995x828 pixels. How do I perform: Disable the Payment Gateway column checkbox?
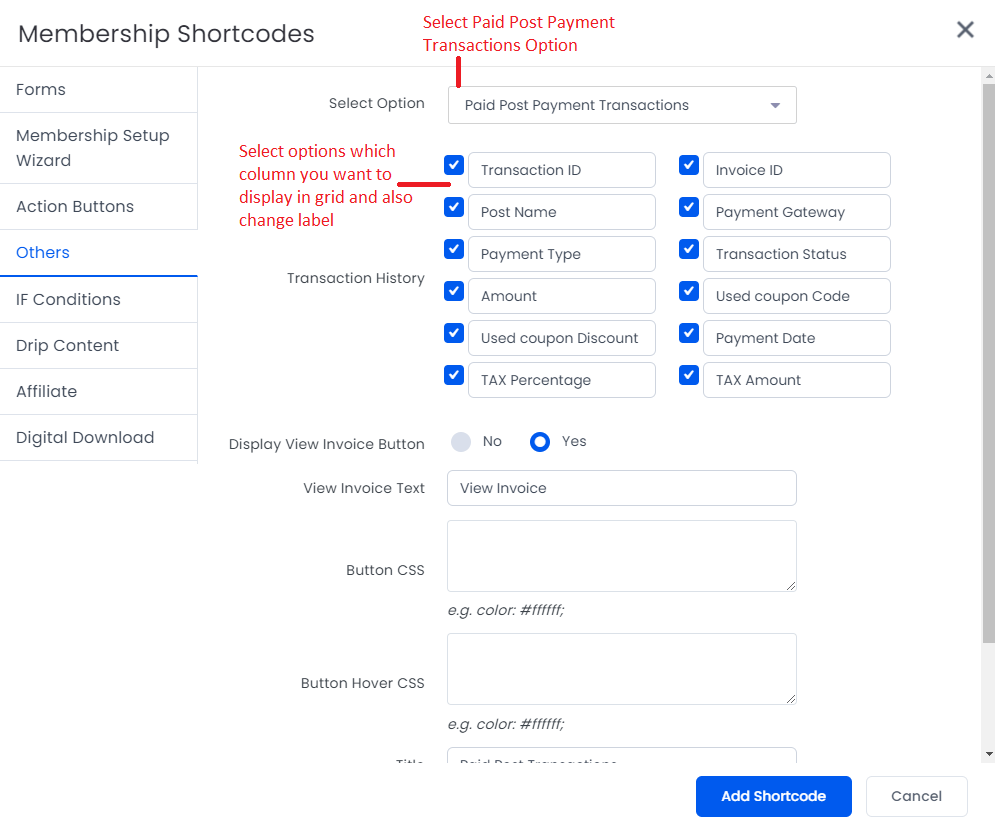[x=689, y=207]
